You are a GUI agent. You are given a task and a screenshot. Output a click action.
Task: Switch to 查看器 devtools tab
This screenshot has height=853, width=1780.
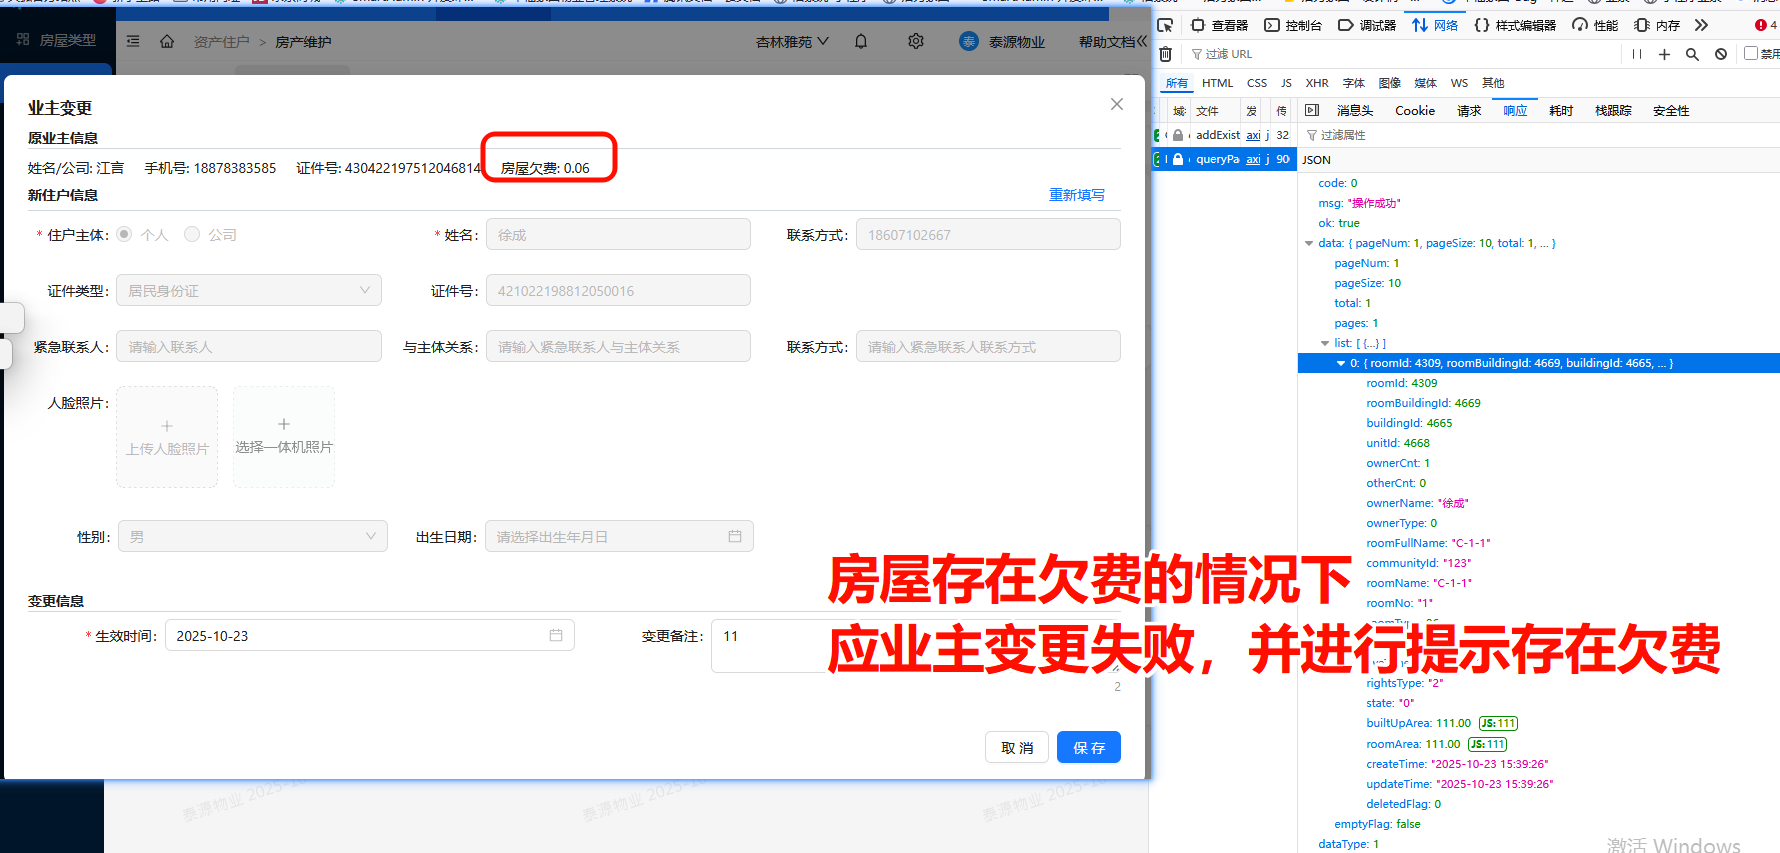tap(1219, 25)
